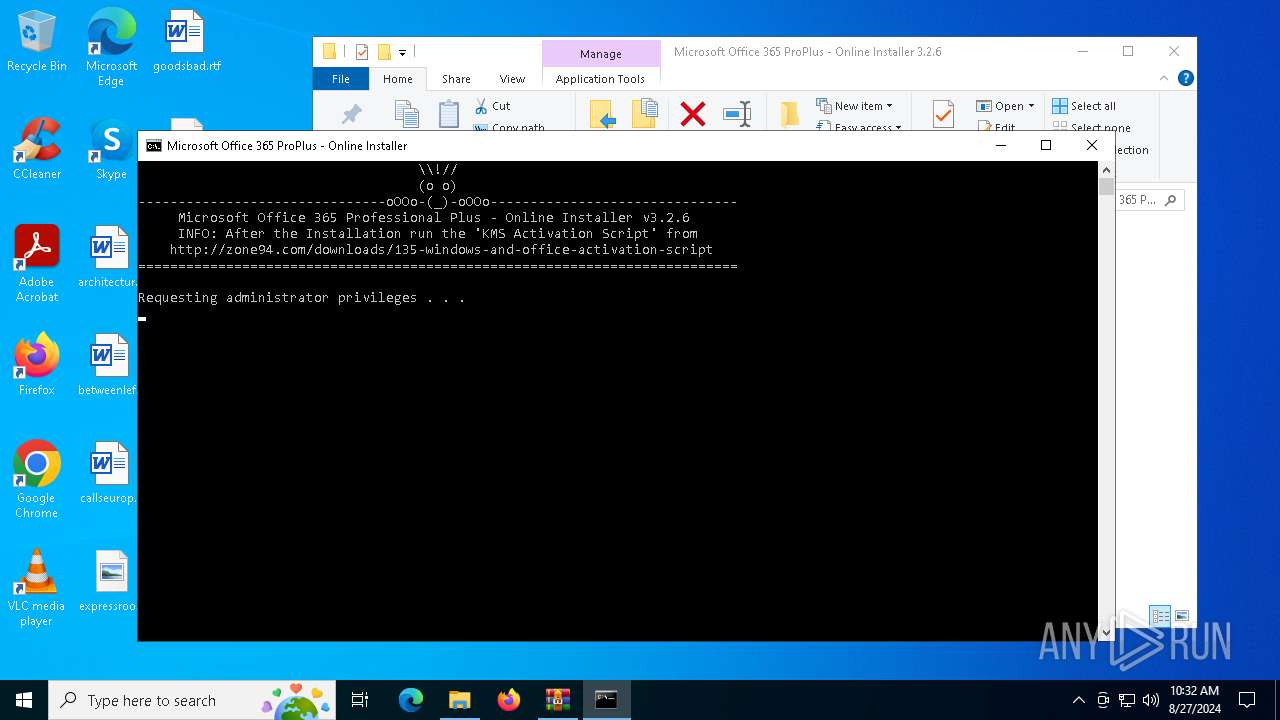Click the network icon in system tray
1280x720 pixels.
point(1127,700)
